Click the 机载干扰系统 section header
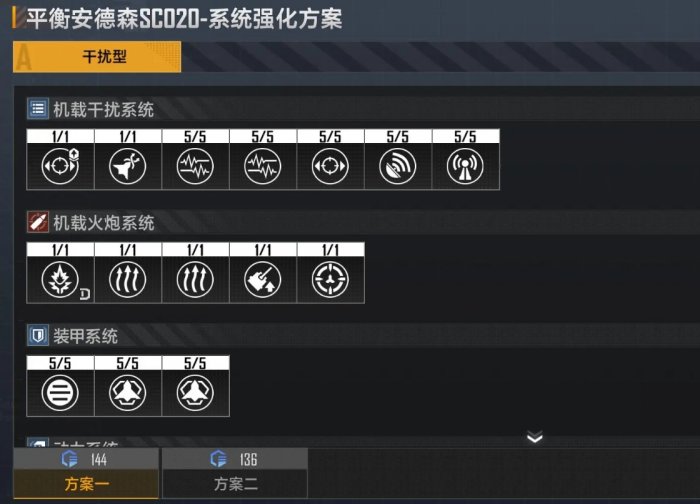Image resolution: width=700 pixels, height=504 pixels. [x=103, y=109]
